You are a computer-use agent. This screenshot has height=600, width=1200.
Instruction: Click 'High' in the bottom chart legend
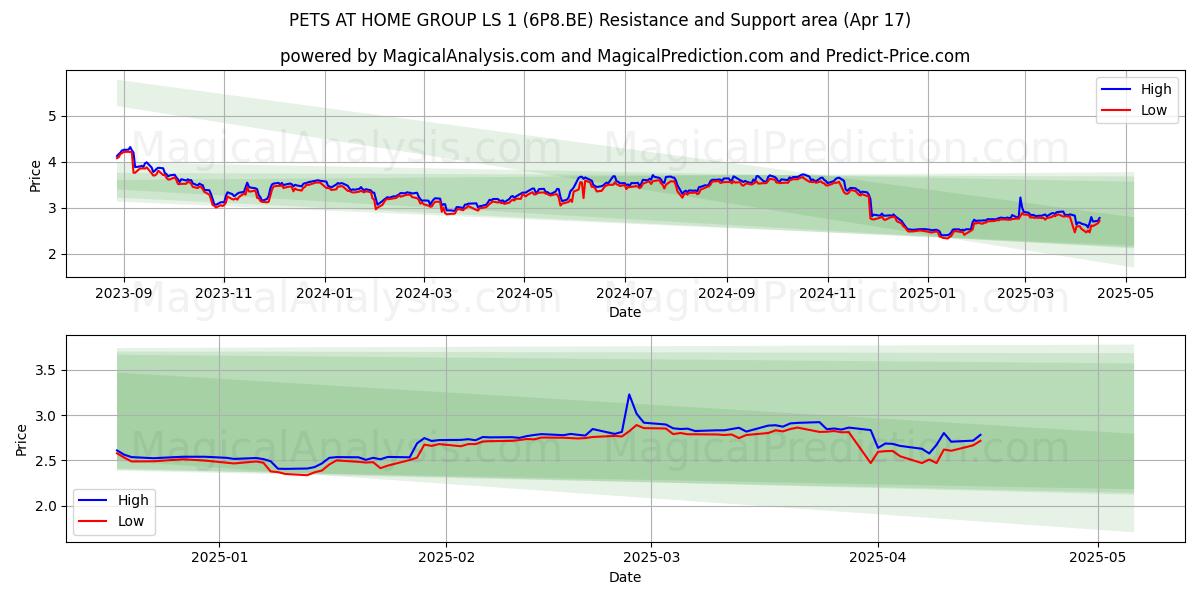(x=133, y=500)
